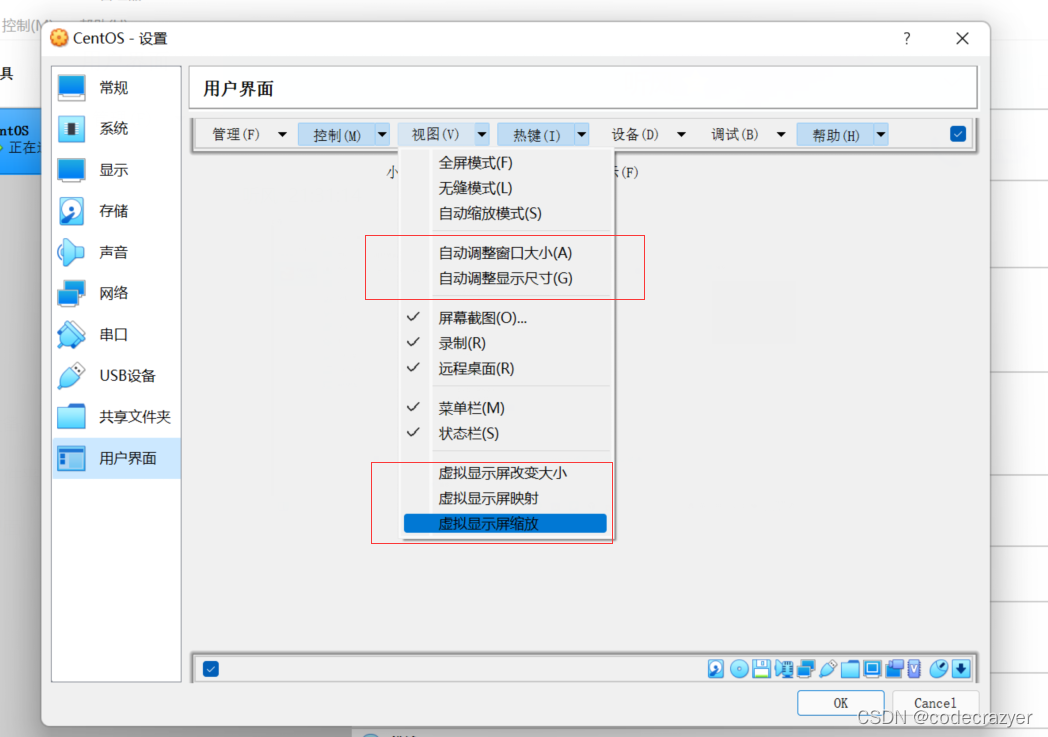Open the 共享文件夹 shared folders page
Image resolution: width=1048 pixels, height=737 pixels.
click(116, 417)
